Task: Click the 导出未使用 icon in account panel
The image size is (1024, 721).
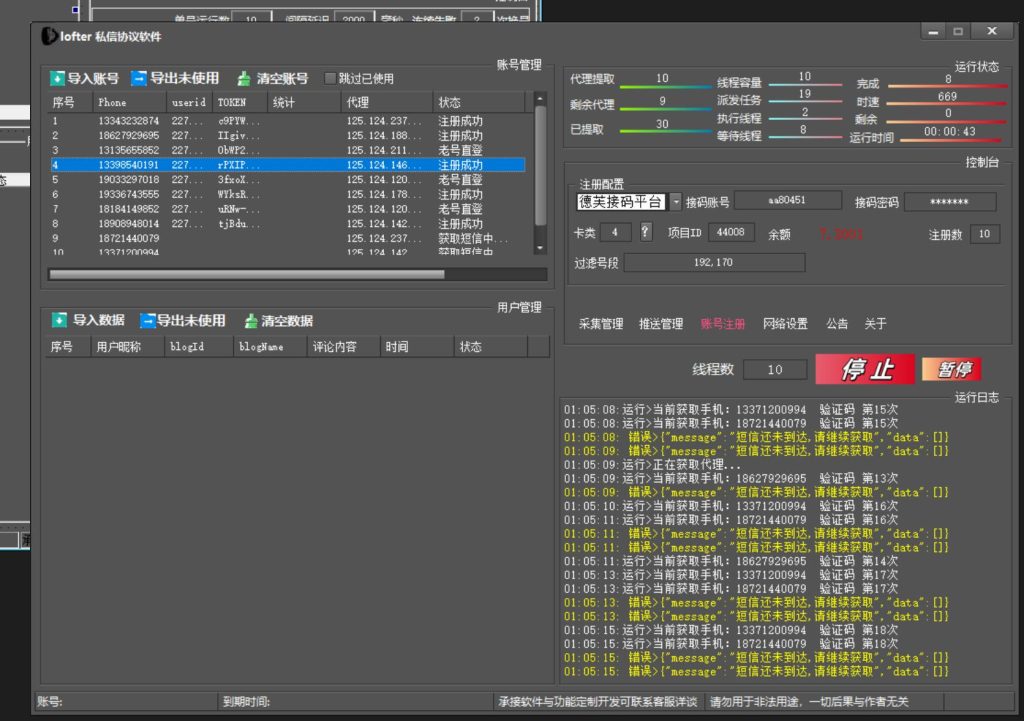Action: (x=139, y=78)
